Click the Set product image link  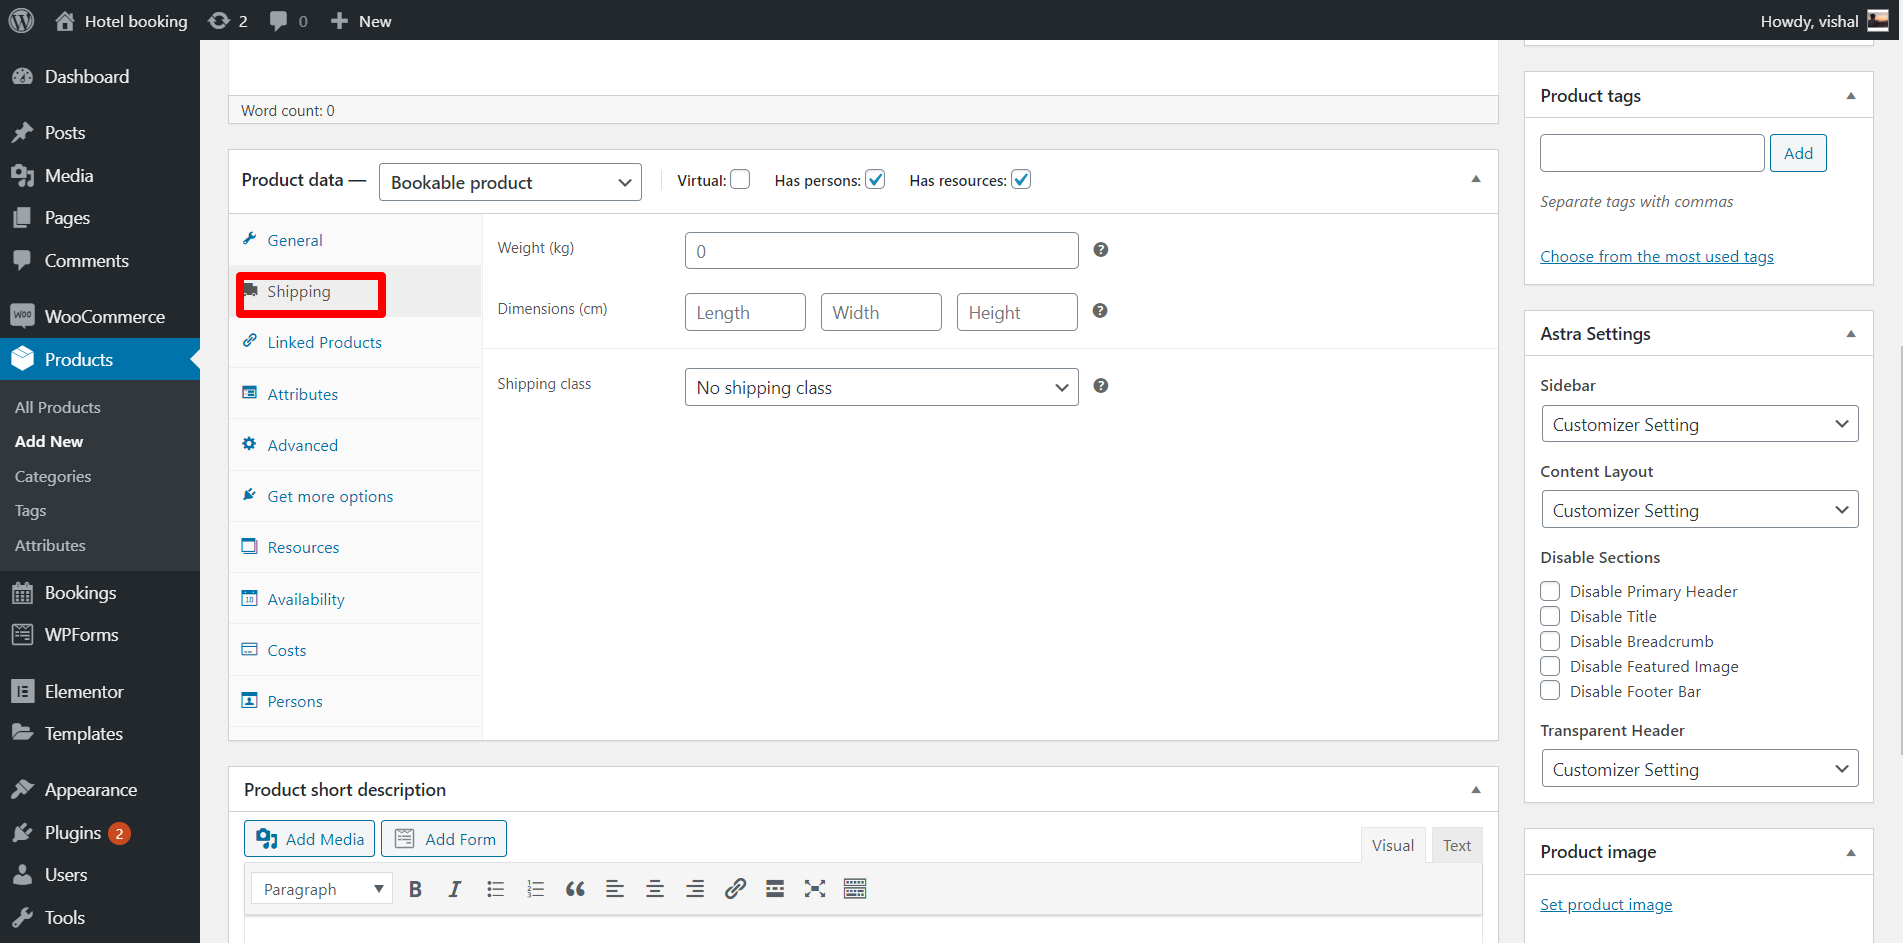[x=1606, y=905]
